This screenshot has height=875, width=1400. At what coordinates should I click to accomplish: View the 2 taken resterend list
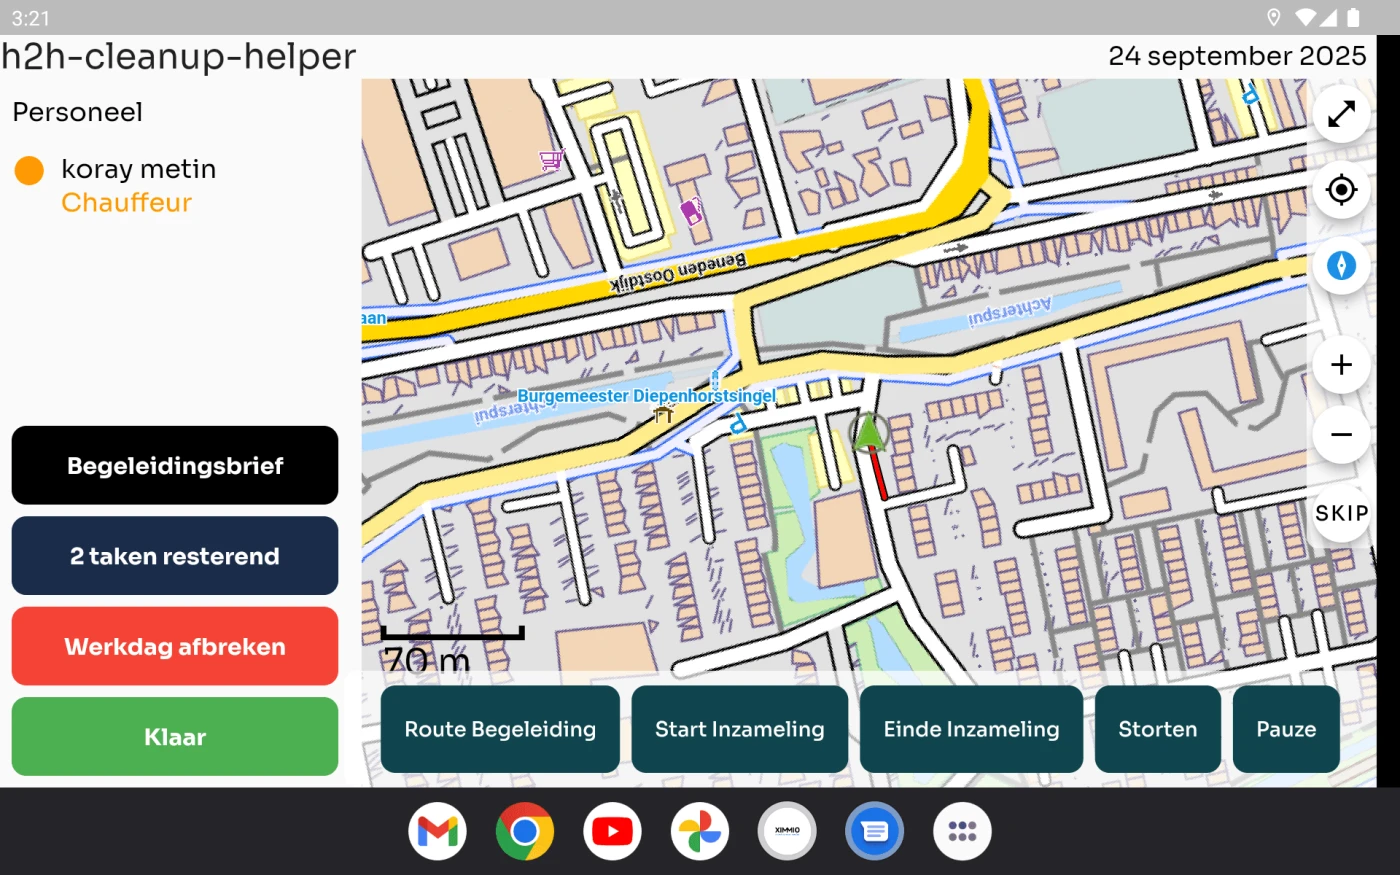point(175,556)
